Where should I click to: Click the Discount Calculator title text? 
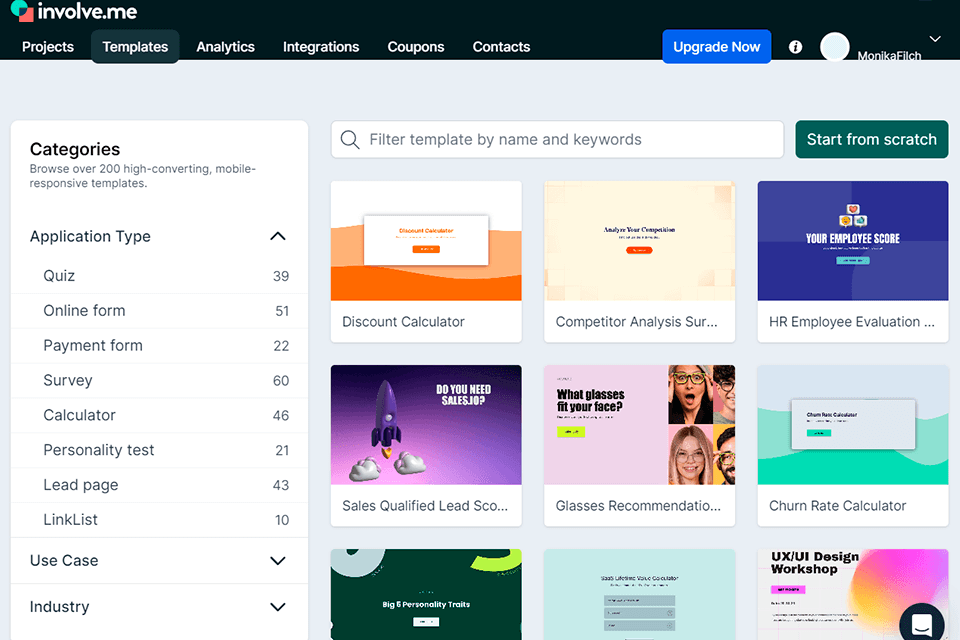(403, 322)
